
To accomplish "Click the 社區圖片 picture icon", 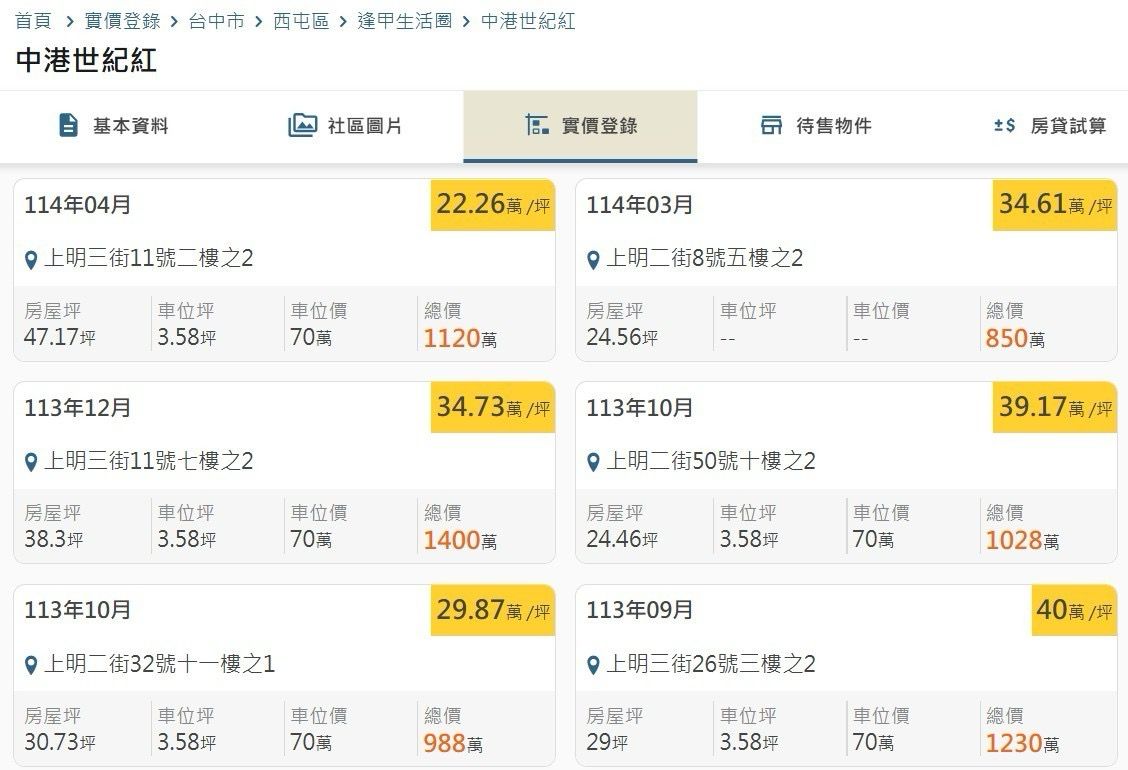I will tap(302, 125).
